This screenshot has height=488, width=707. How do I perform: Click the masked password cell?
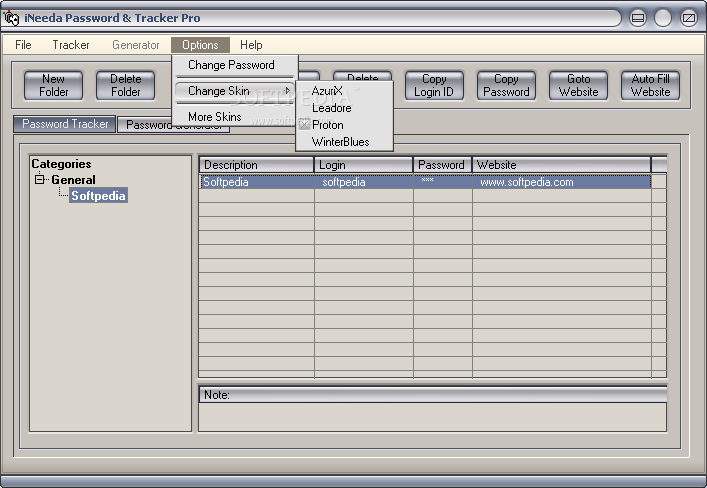[x=443, y=182]
